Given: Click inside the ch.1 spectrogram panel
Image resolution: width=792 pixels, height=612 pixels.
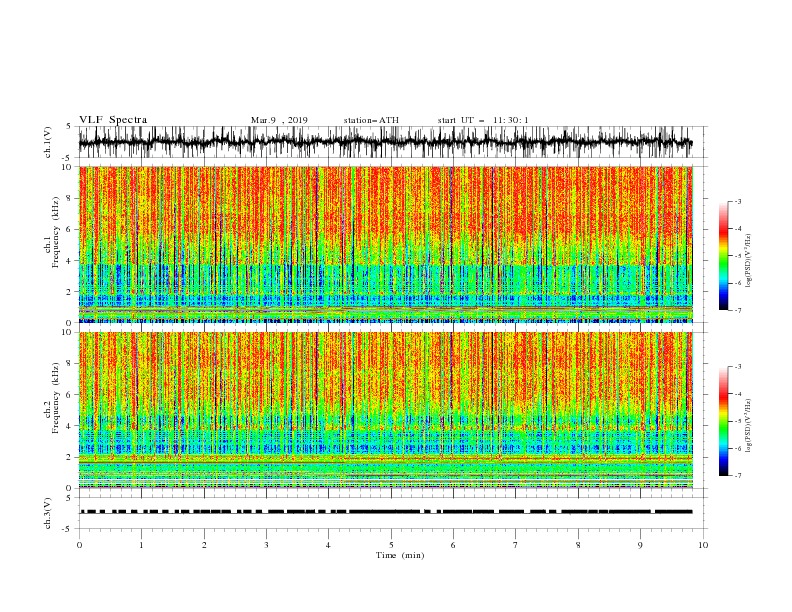Looking at the screenshot, I should 385,244.
